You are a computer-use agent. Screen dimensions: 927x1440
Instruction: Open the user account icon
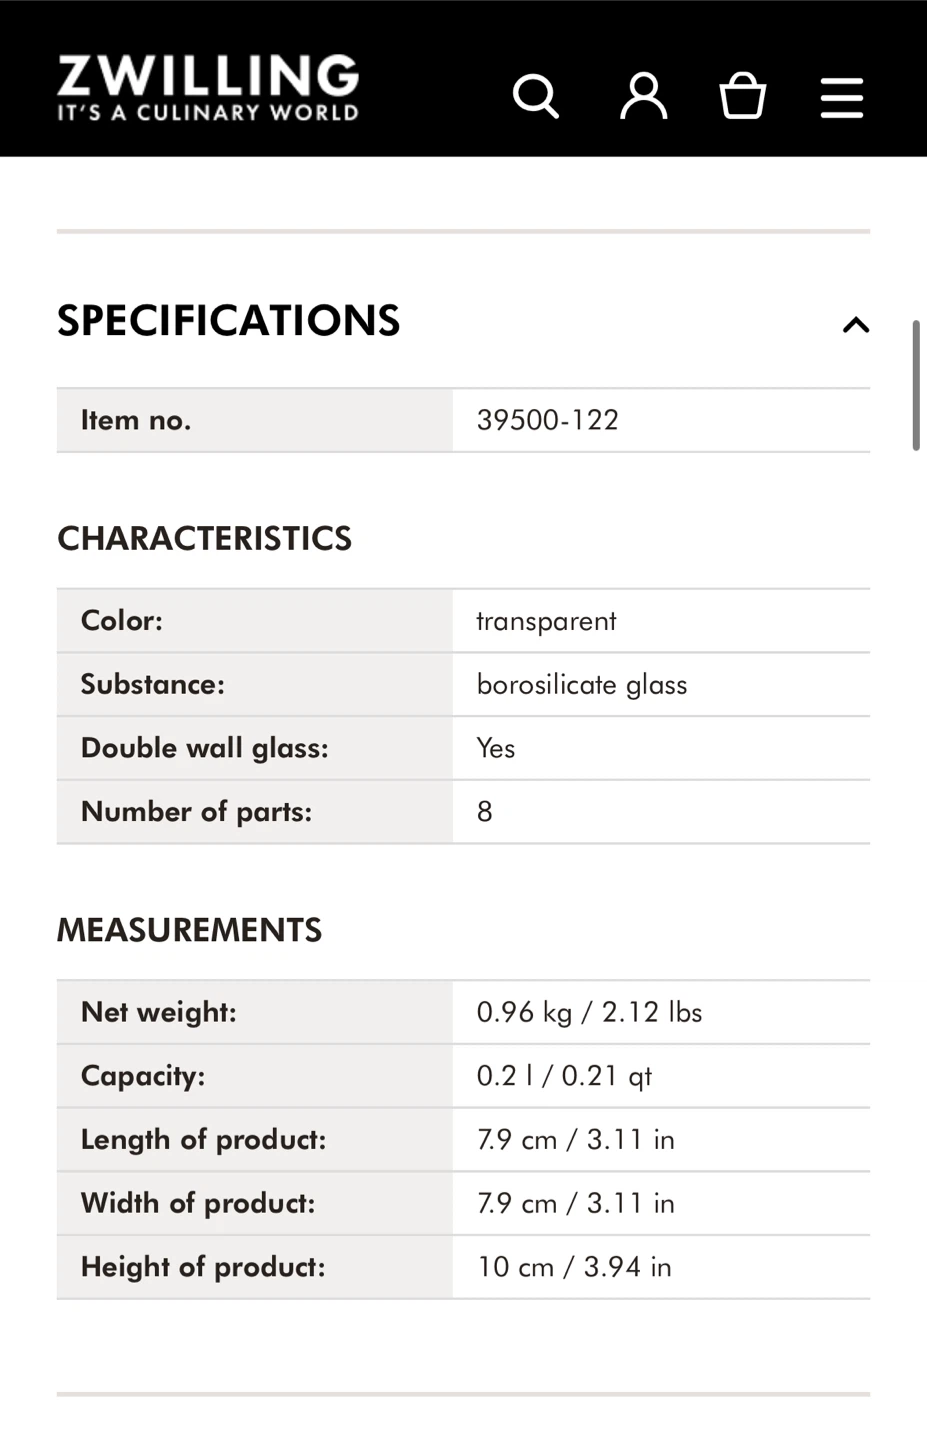click(x=643, y=96)
